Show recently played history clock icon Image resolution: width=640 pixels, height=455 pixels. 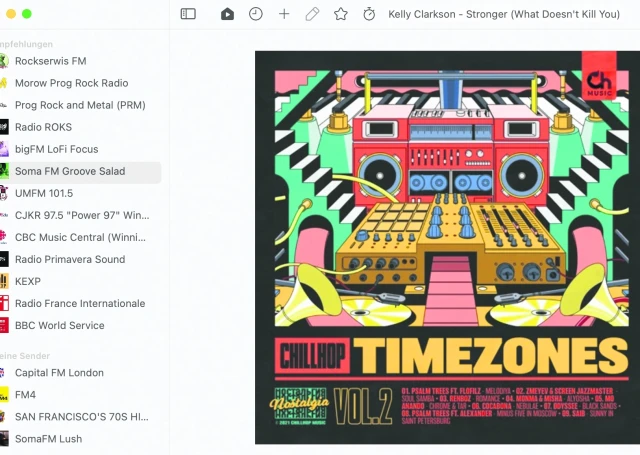point(256,14)
